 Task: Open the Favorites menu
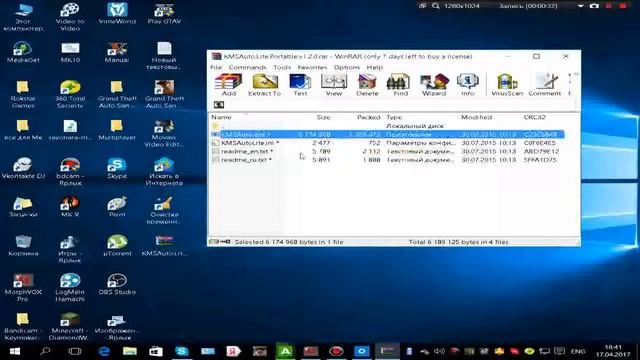[312, 67]
